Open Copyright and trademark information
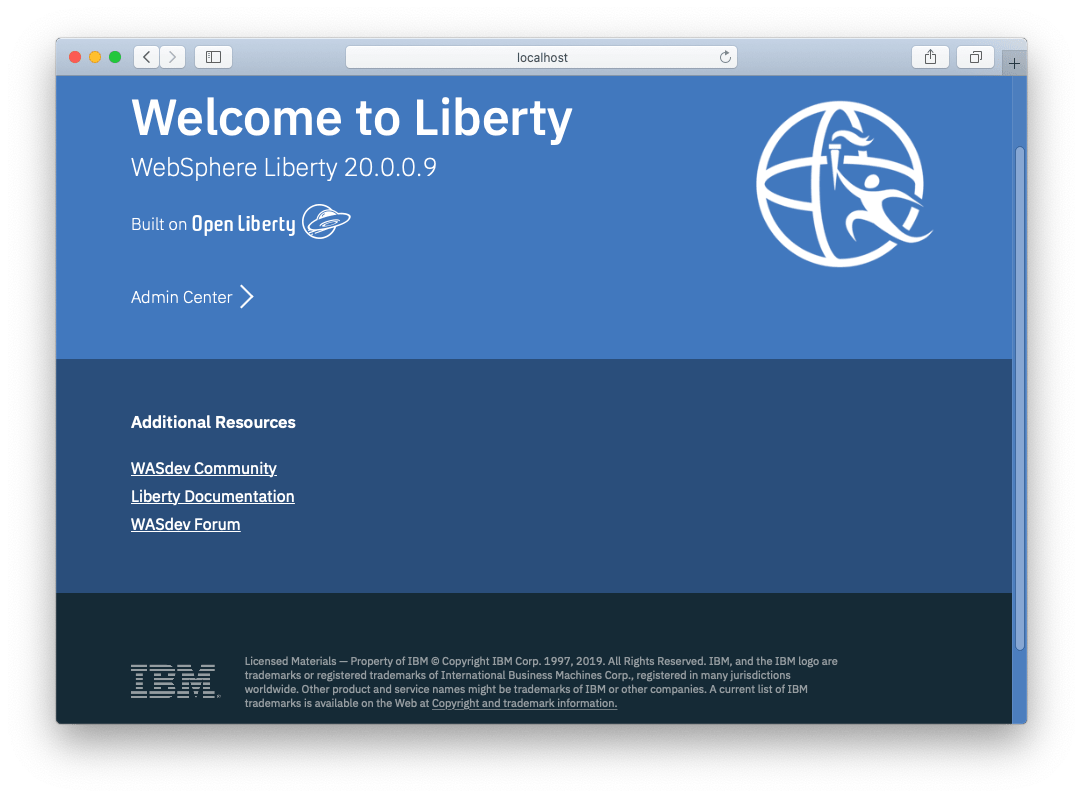 (x=524, y=703)
